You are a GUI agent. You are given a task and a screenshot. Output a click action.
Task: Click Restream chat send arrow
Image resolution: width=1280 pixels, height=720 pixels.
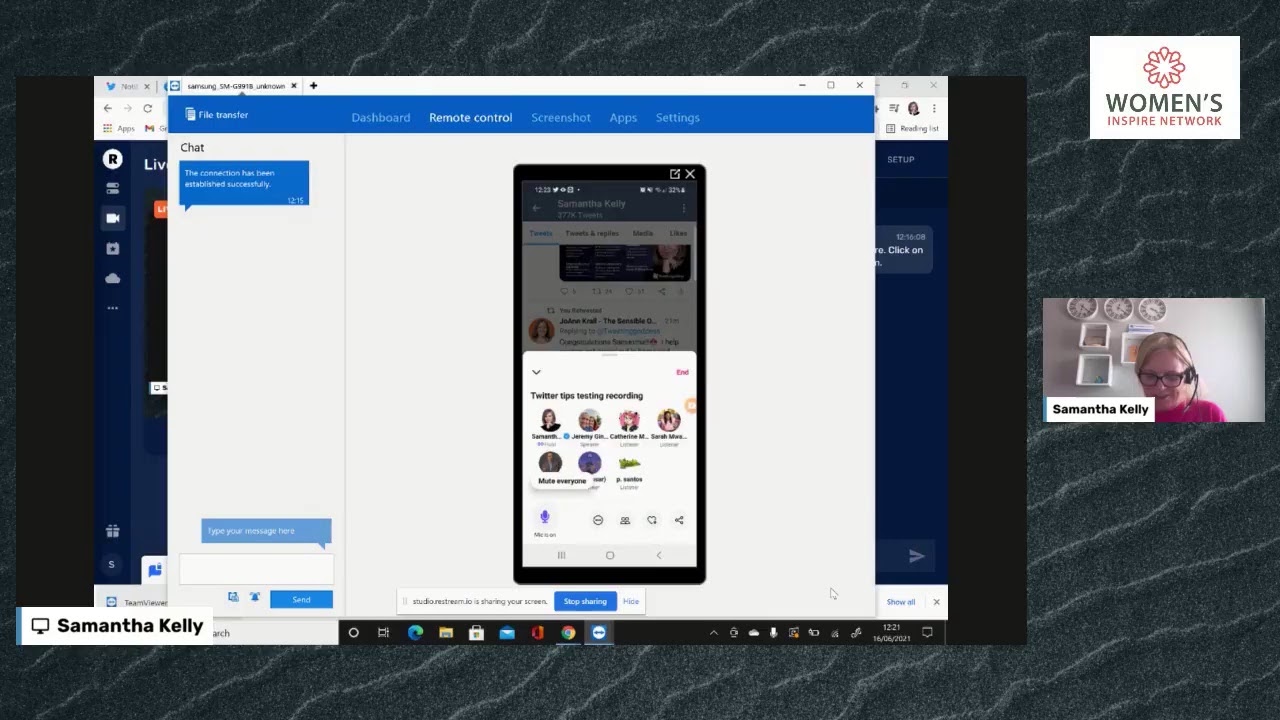pos(916,556)
